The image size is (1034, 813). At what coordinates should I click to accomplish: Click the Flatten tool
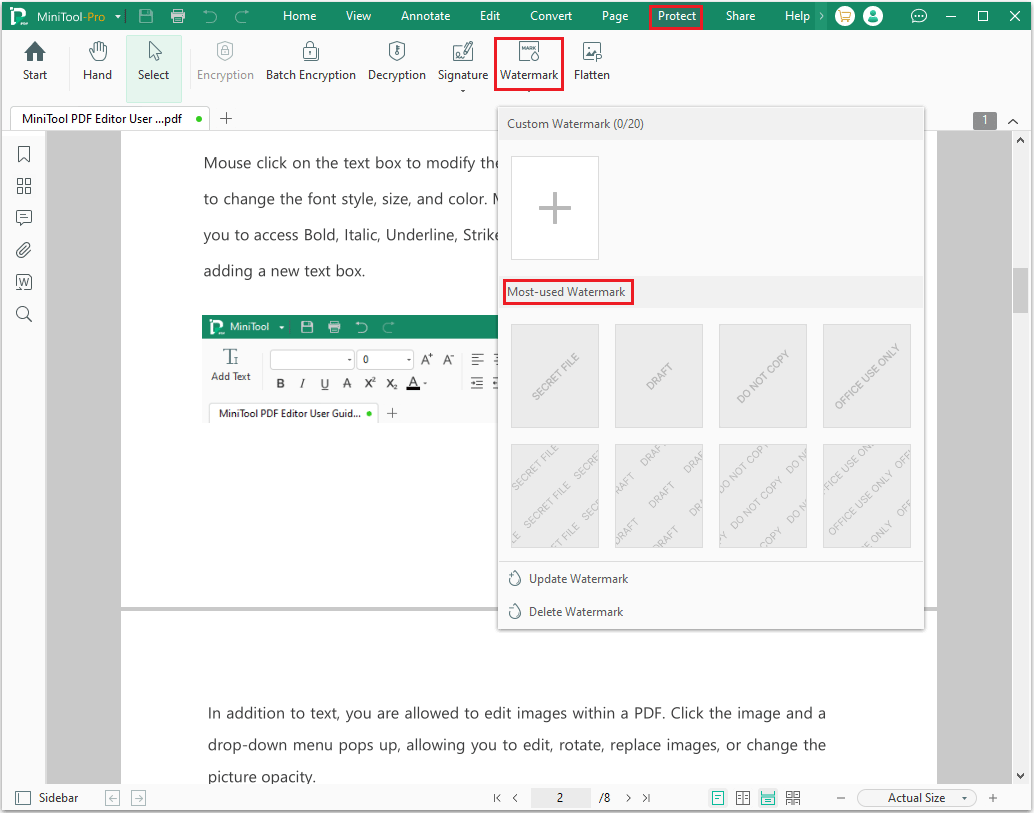pos(592,62)
